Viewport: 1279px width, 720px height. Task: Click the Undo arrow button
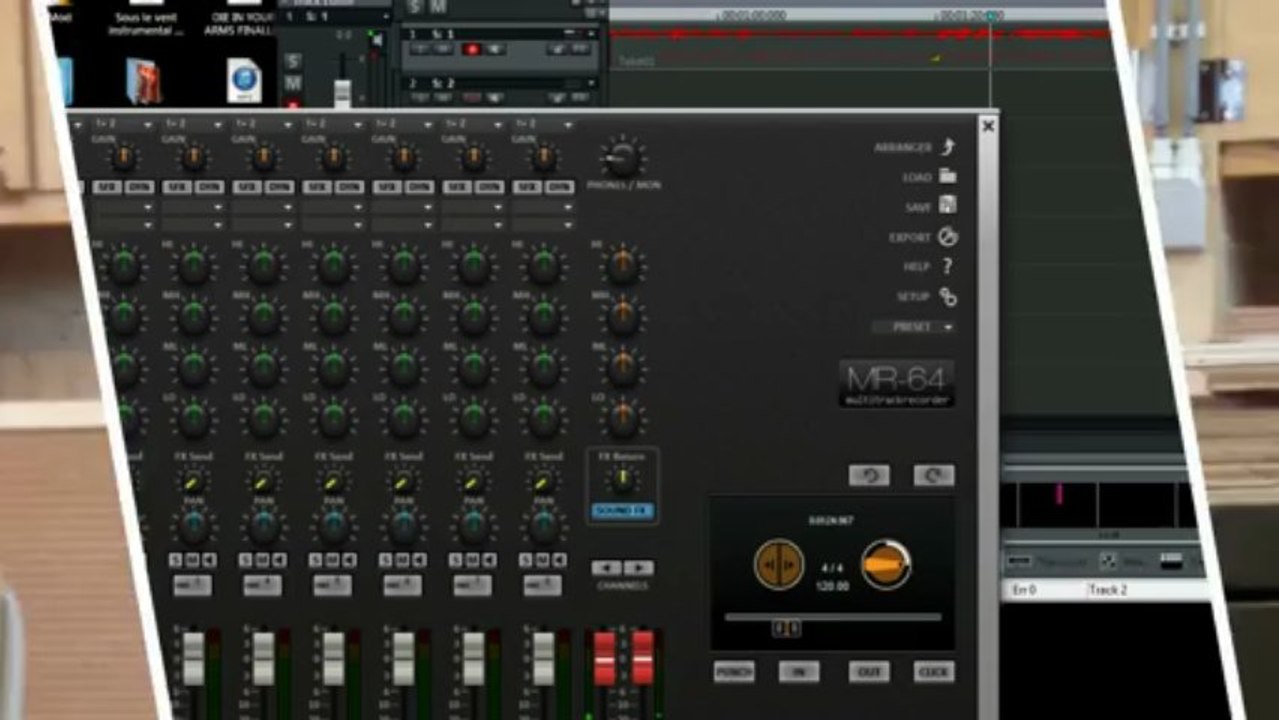(869, 475)
